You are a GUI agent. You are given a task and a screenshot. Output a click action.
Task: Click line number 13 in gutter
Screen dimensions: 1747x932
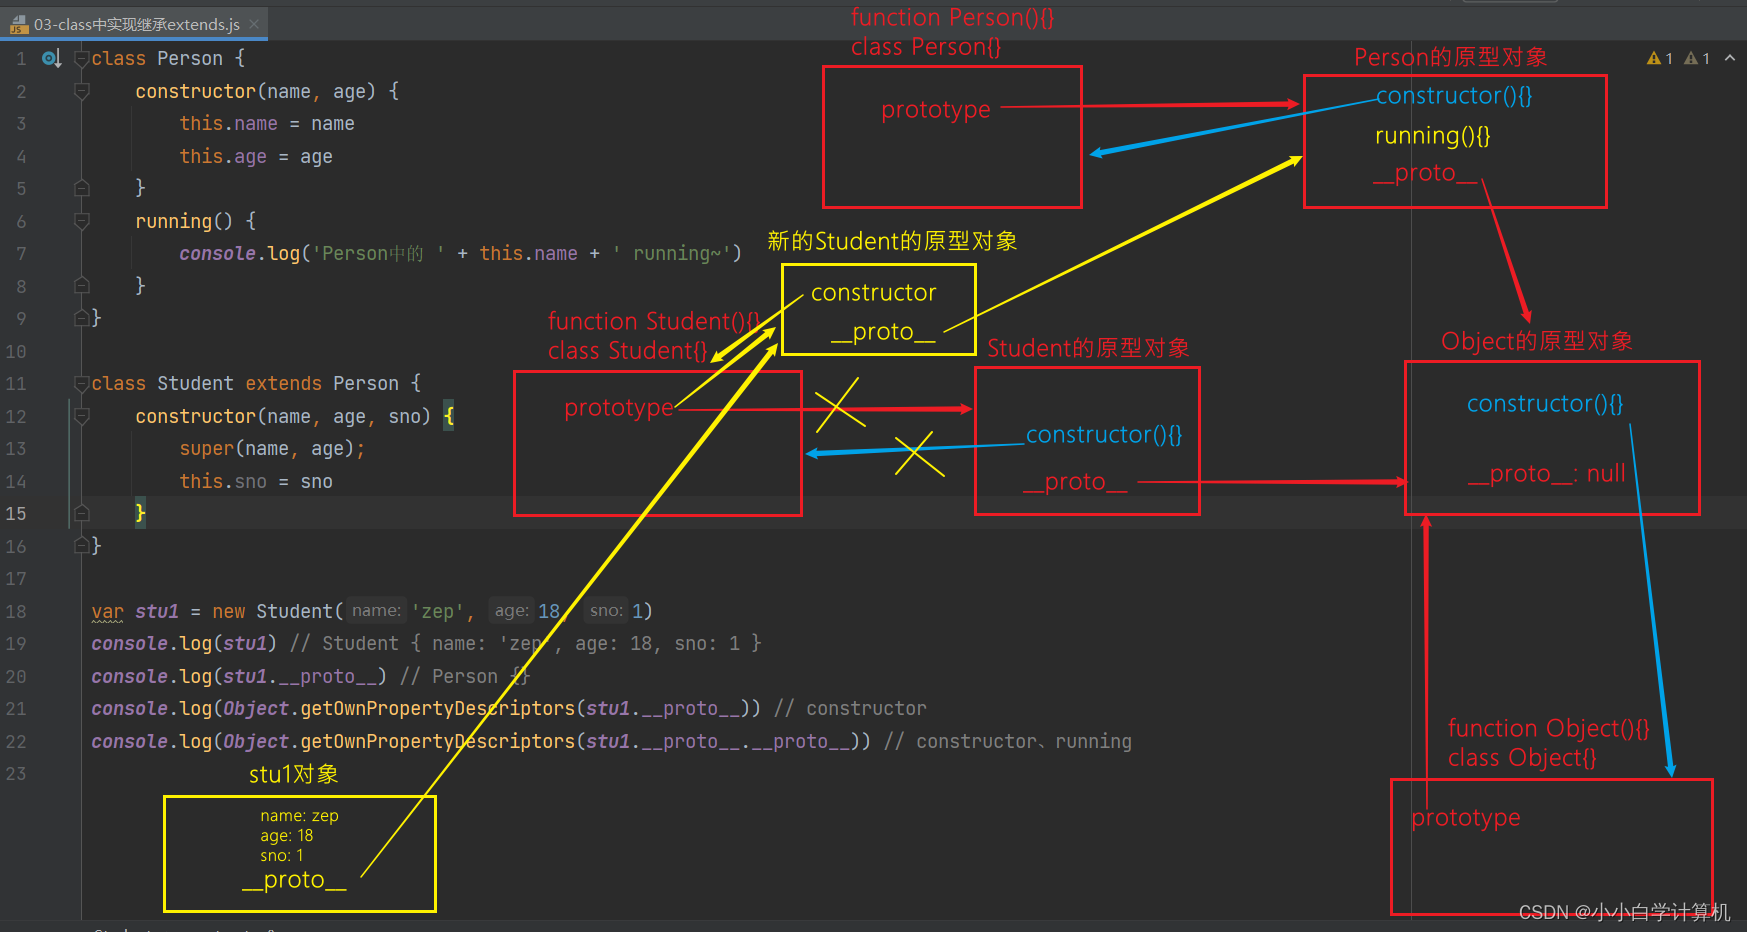click(x=16, y=449)
